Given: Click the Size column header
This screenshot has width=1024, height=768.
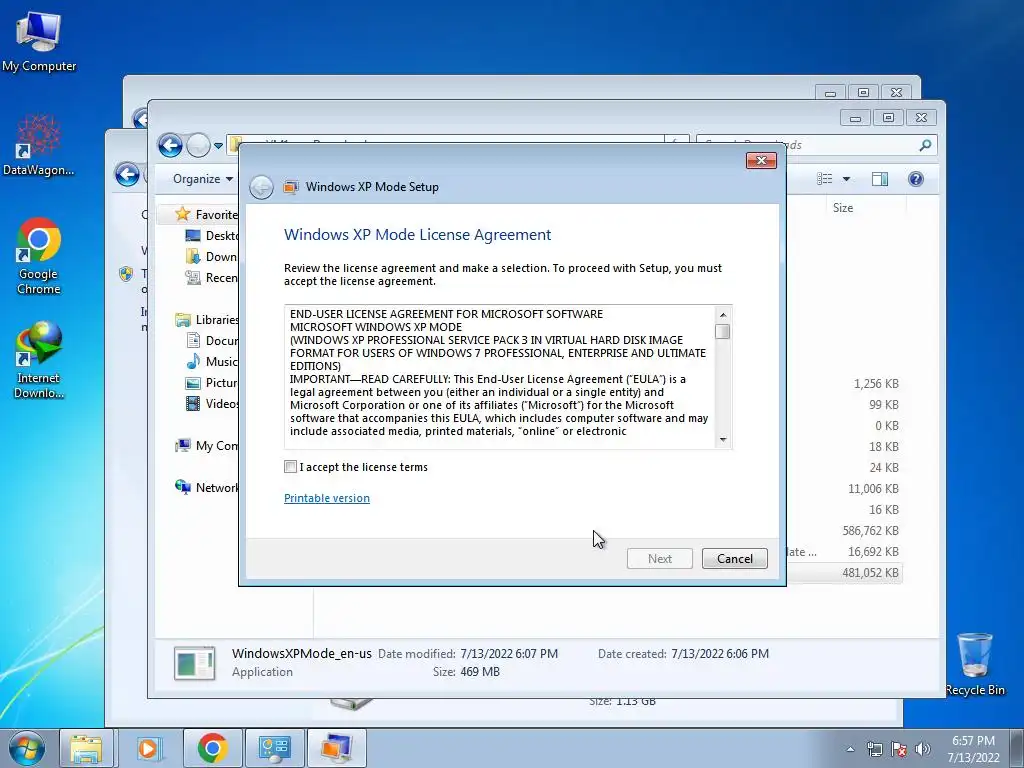Looking at the screenshot, I should 842,208.
